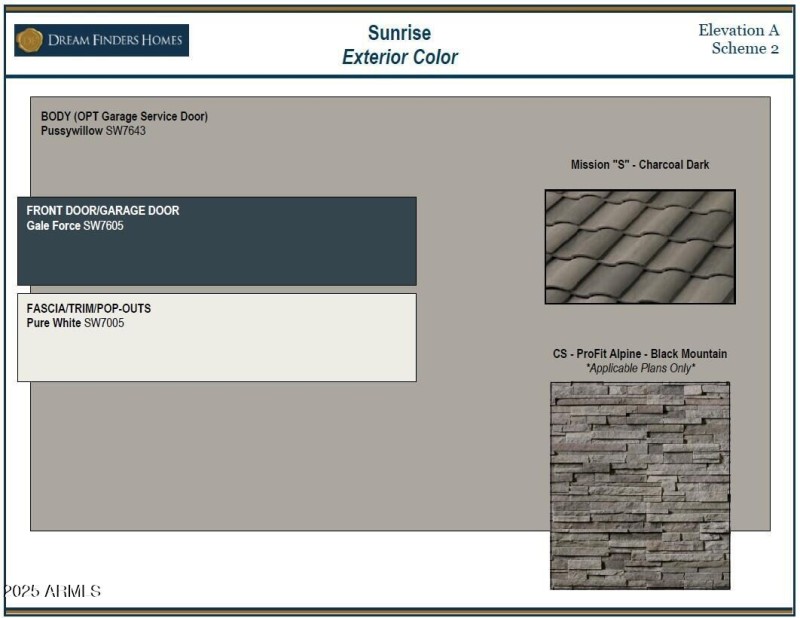The width and height of the screenshot is (800, 618).
Task: Expand the Front Door/Garage Door section
Action: (104, 211)
